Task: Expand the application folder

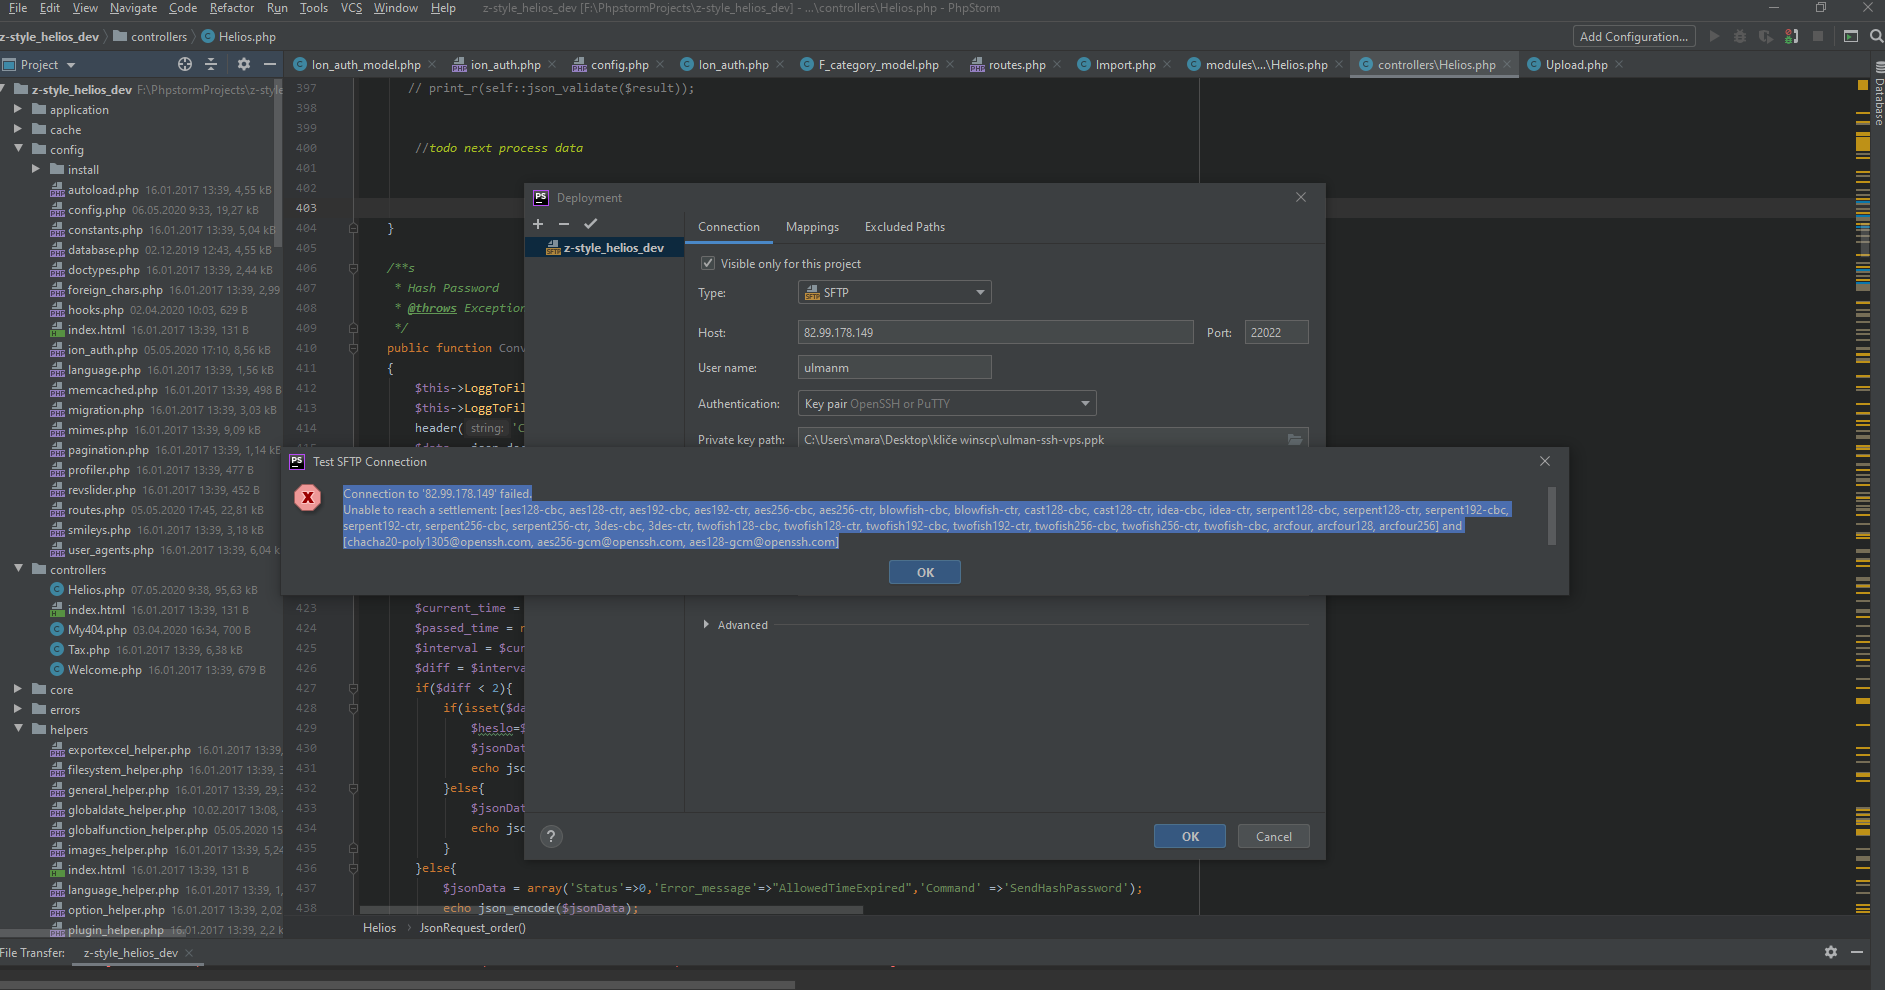Action: coord(18,109)
